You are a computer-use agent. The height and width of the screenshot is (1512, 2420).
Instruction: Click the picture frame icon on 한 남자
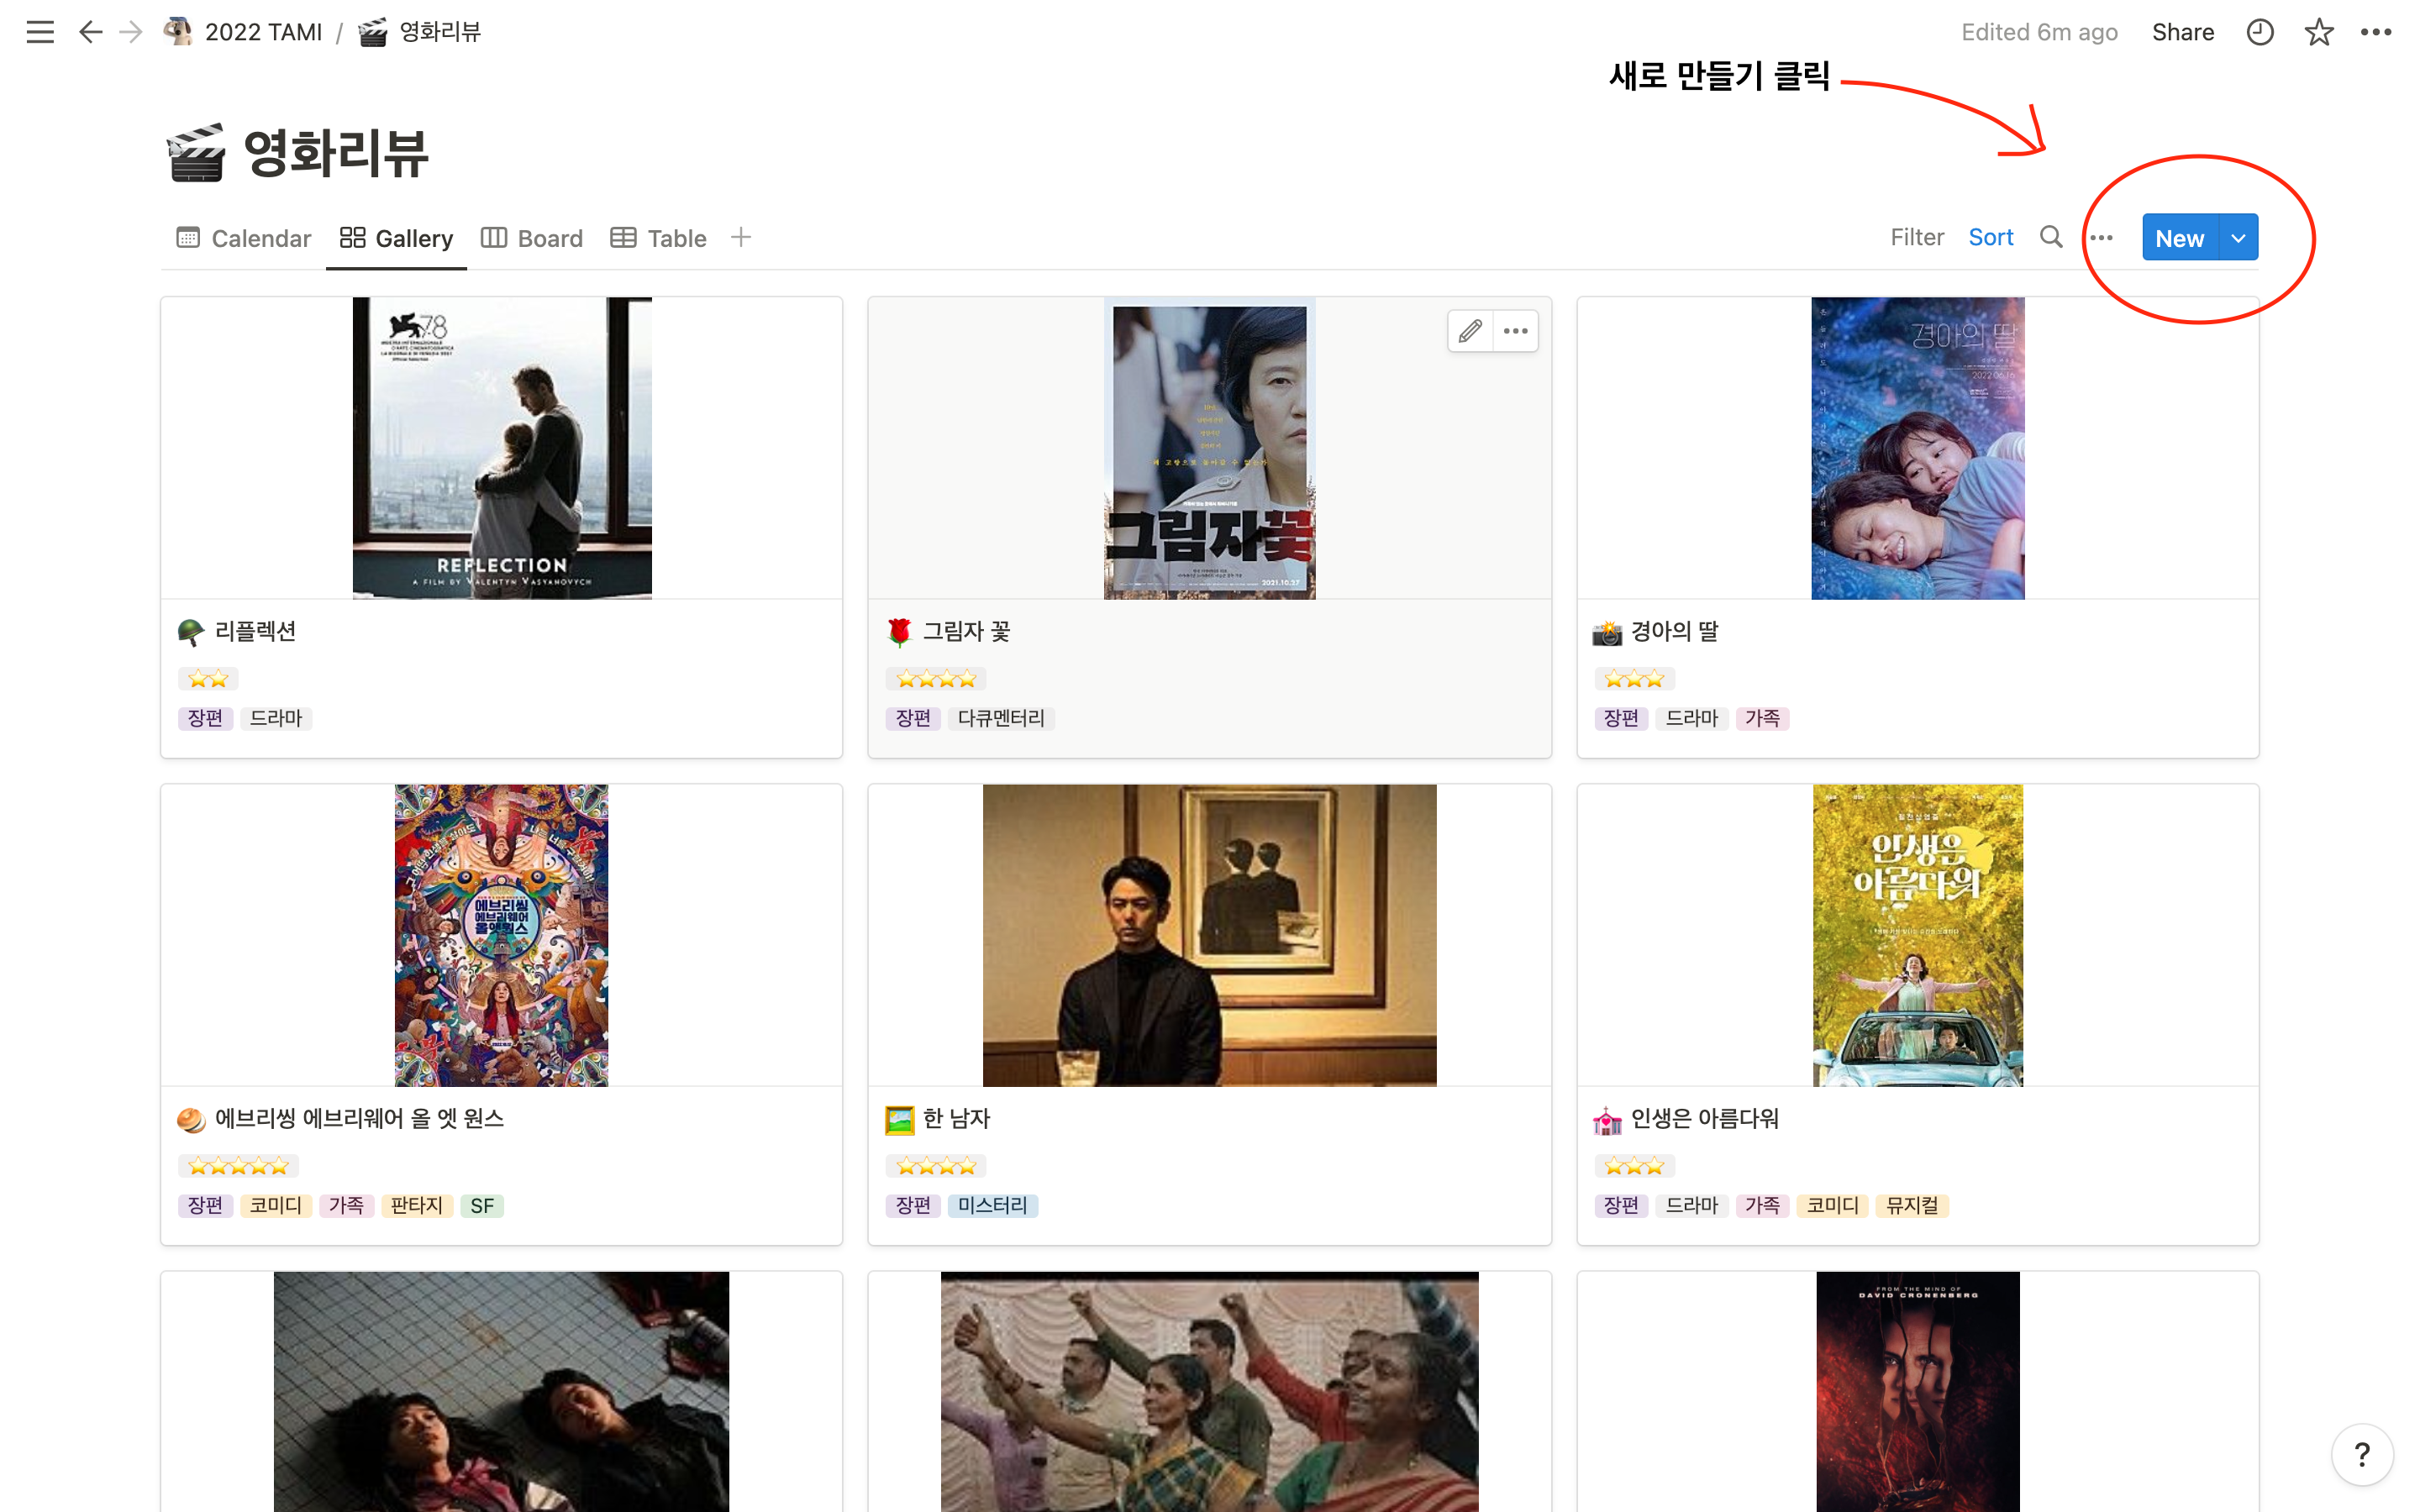pos(899,1119)
